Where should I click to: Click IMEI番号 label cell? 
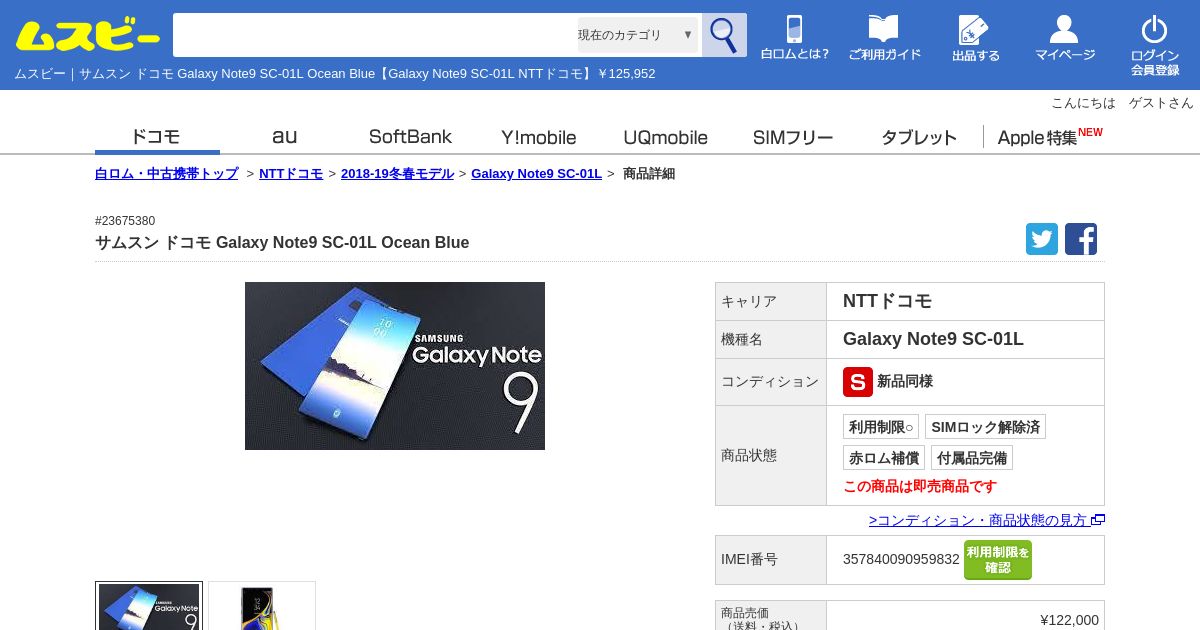(771, 560)
